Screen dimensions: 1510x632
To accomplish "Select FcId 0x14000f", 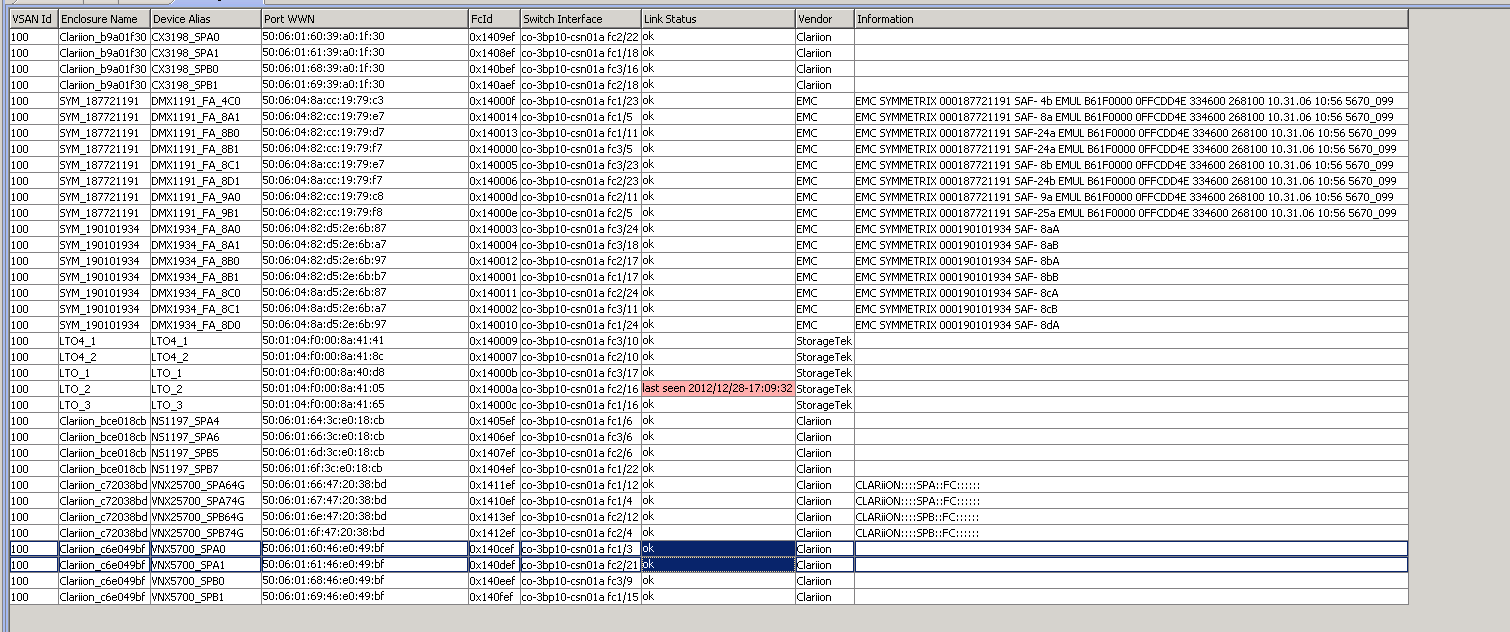I will [x=494, y=101].
